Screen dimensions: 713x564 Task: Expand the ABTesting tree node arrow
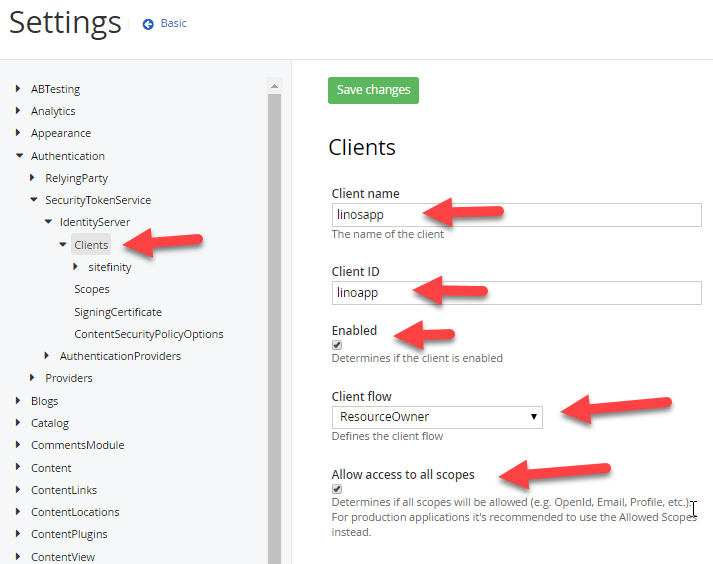18,88
